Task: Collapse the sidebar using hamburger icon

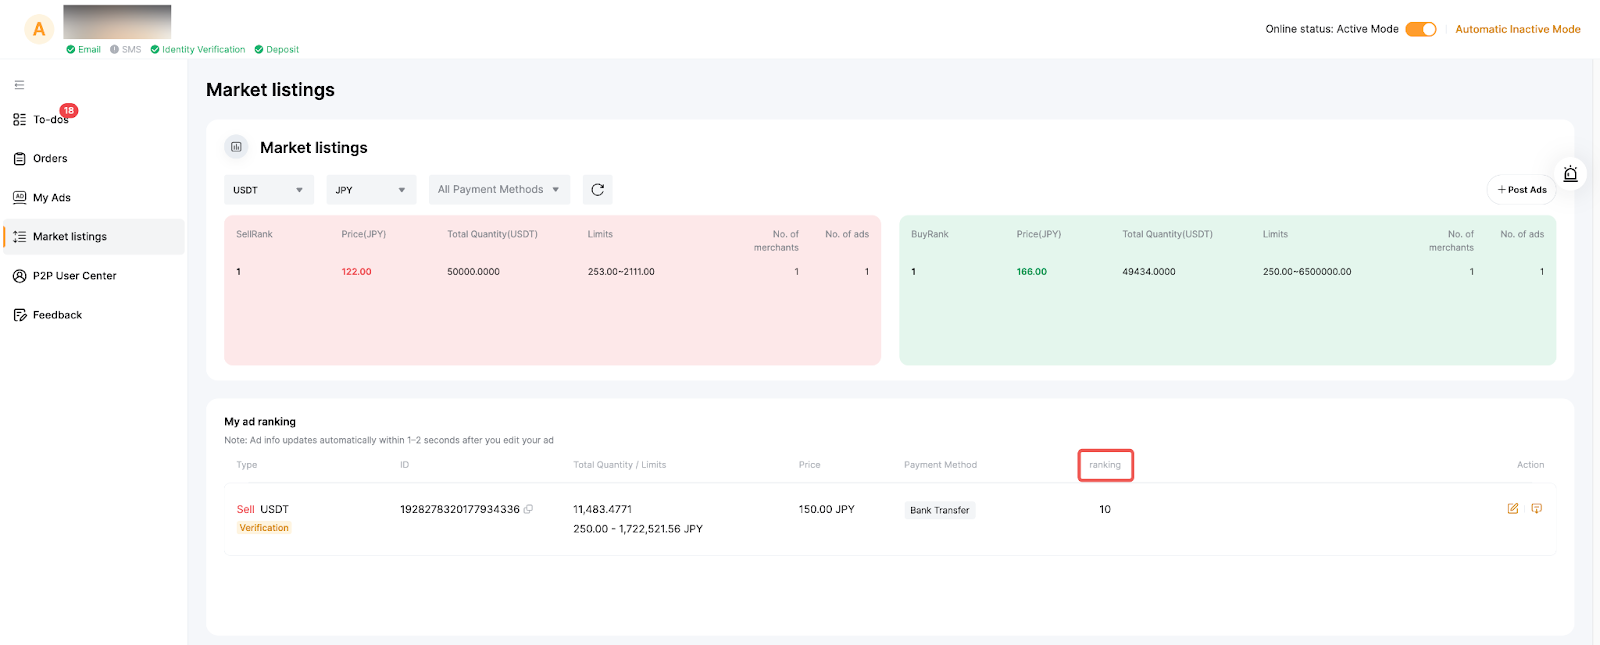Action: (x=19, y=85)
